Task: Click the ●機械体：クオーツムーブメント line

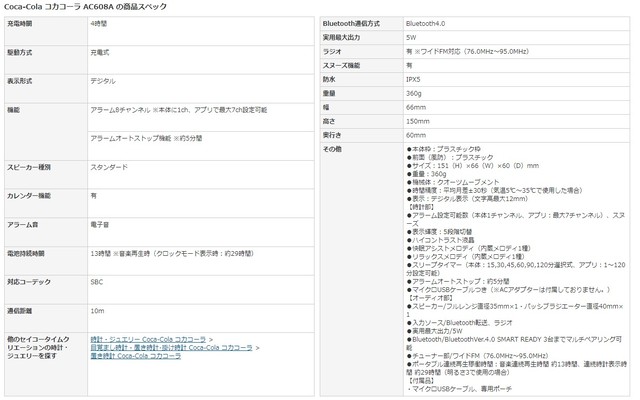Action: click(x=453, y=182)
